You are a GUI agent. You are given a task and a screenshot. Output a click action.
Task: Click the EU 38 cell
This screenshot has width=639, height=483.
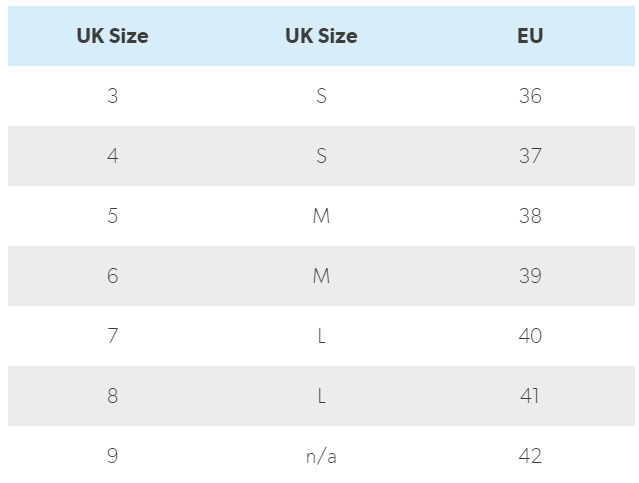tap(530, 216)
